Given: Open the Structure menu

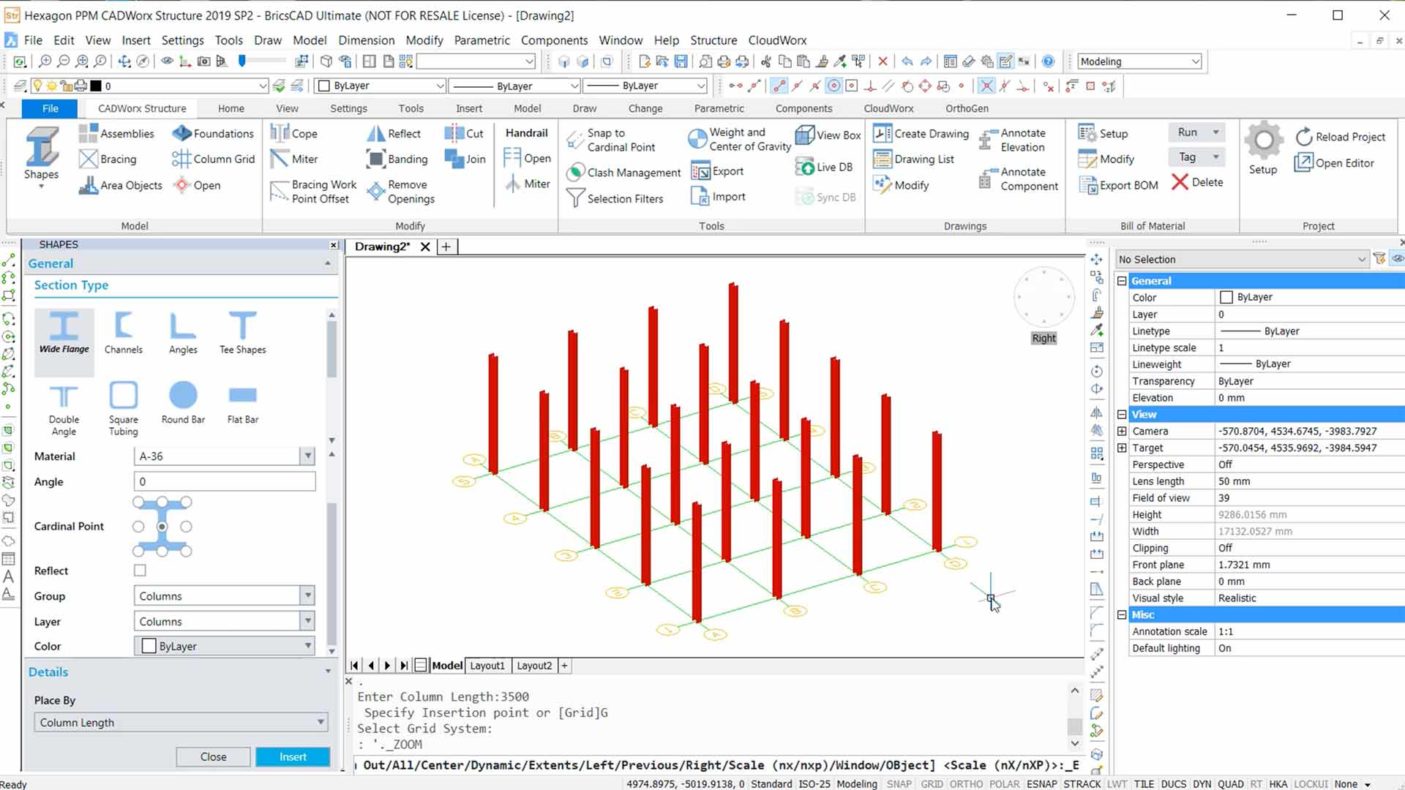Looking at the screenshot, I should (x=714, y=40).
